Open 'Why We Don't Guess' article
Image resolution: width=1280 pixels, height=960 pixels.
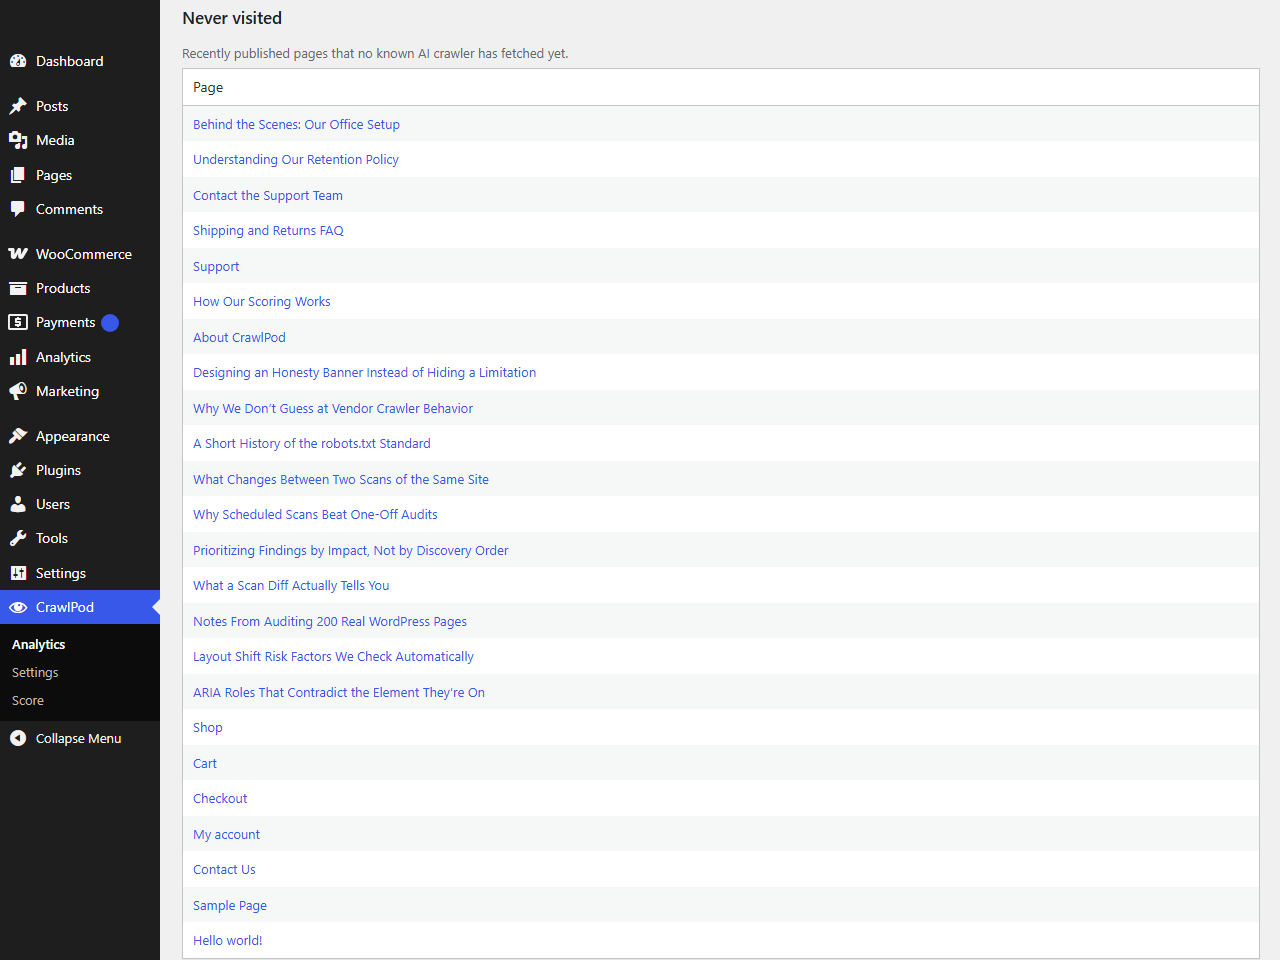pyautogui.click(x=333, y=408)
